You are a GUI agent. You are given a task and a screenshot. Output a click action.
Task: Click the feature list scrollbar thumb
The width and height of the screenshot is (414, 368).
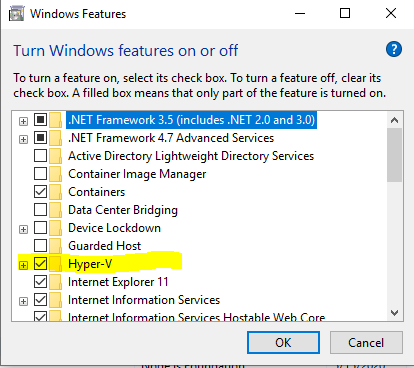394,155
